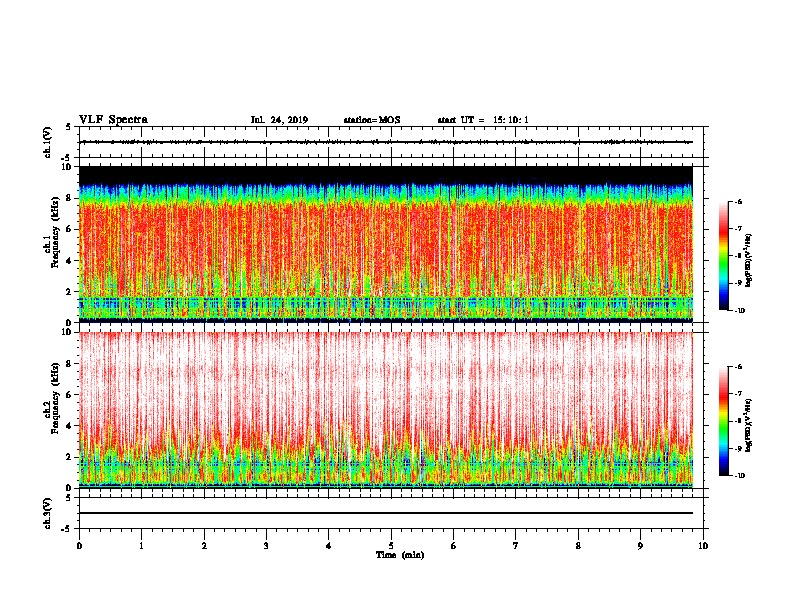The height and width of the screenshot is (612, 792).
Task: Select the "ch.1 Frequency (kHz)" axis label
Action: (51, 232)
